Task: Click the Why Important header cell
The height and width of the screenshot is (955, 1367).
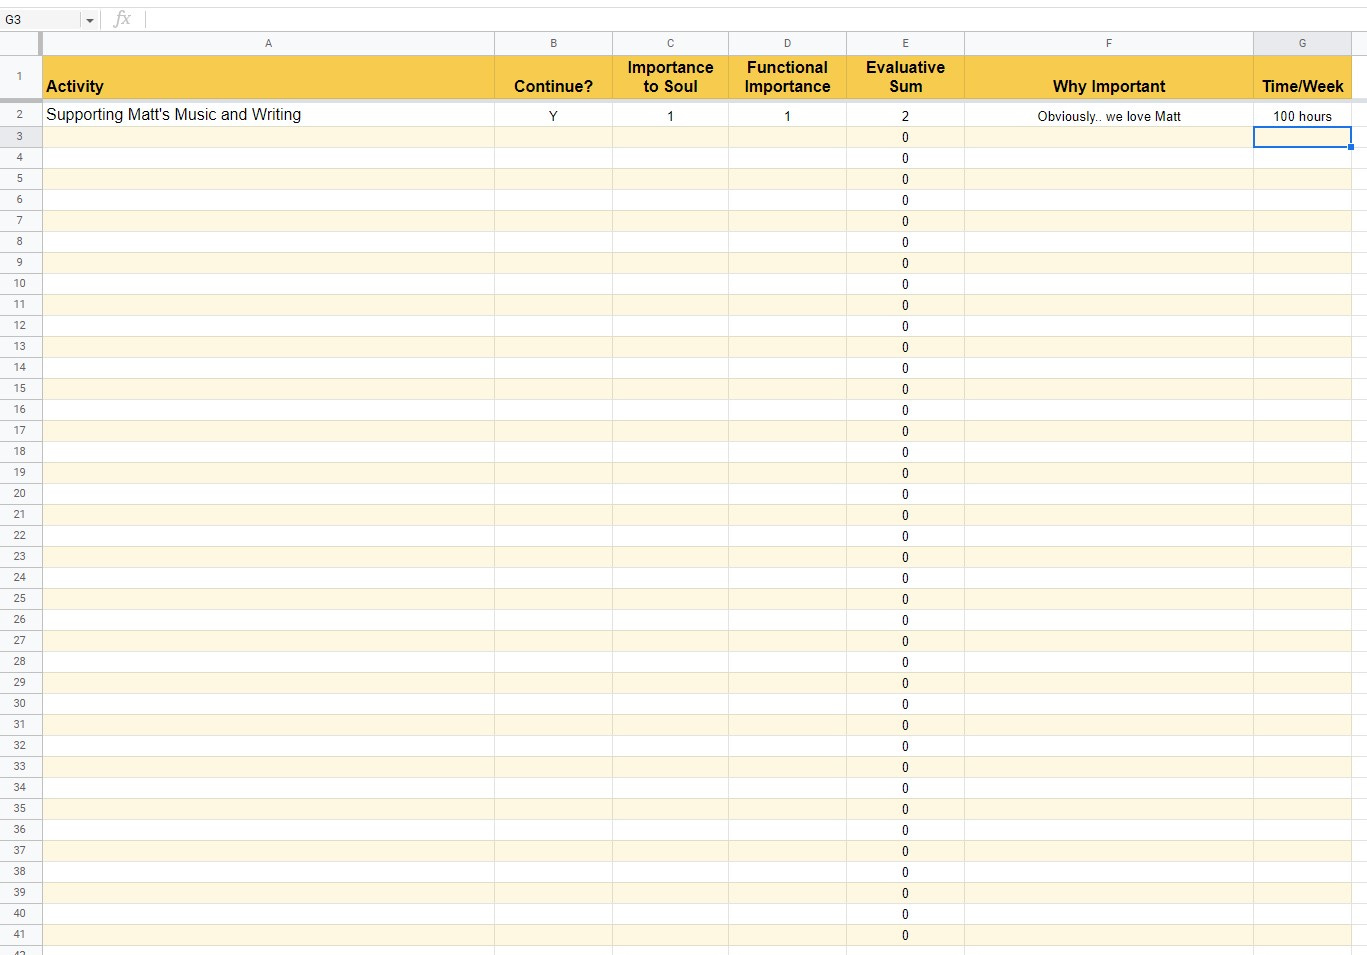Action: tap(1108, 77)
